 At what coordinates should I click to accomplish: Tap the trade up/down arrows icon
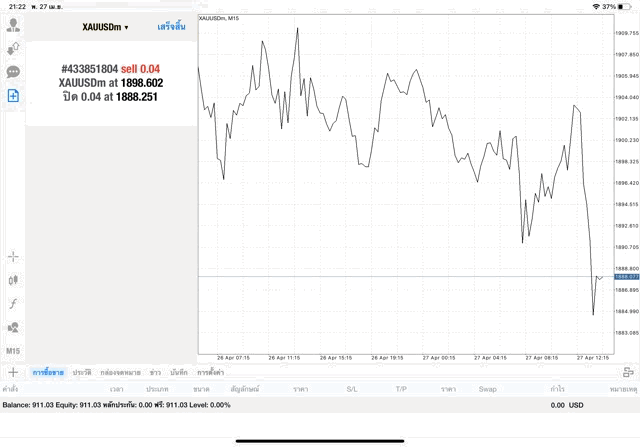click(x=13, y=48)
